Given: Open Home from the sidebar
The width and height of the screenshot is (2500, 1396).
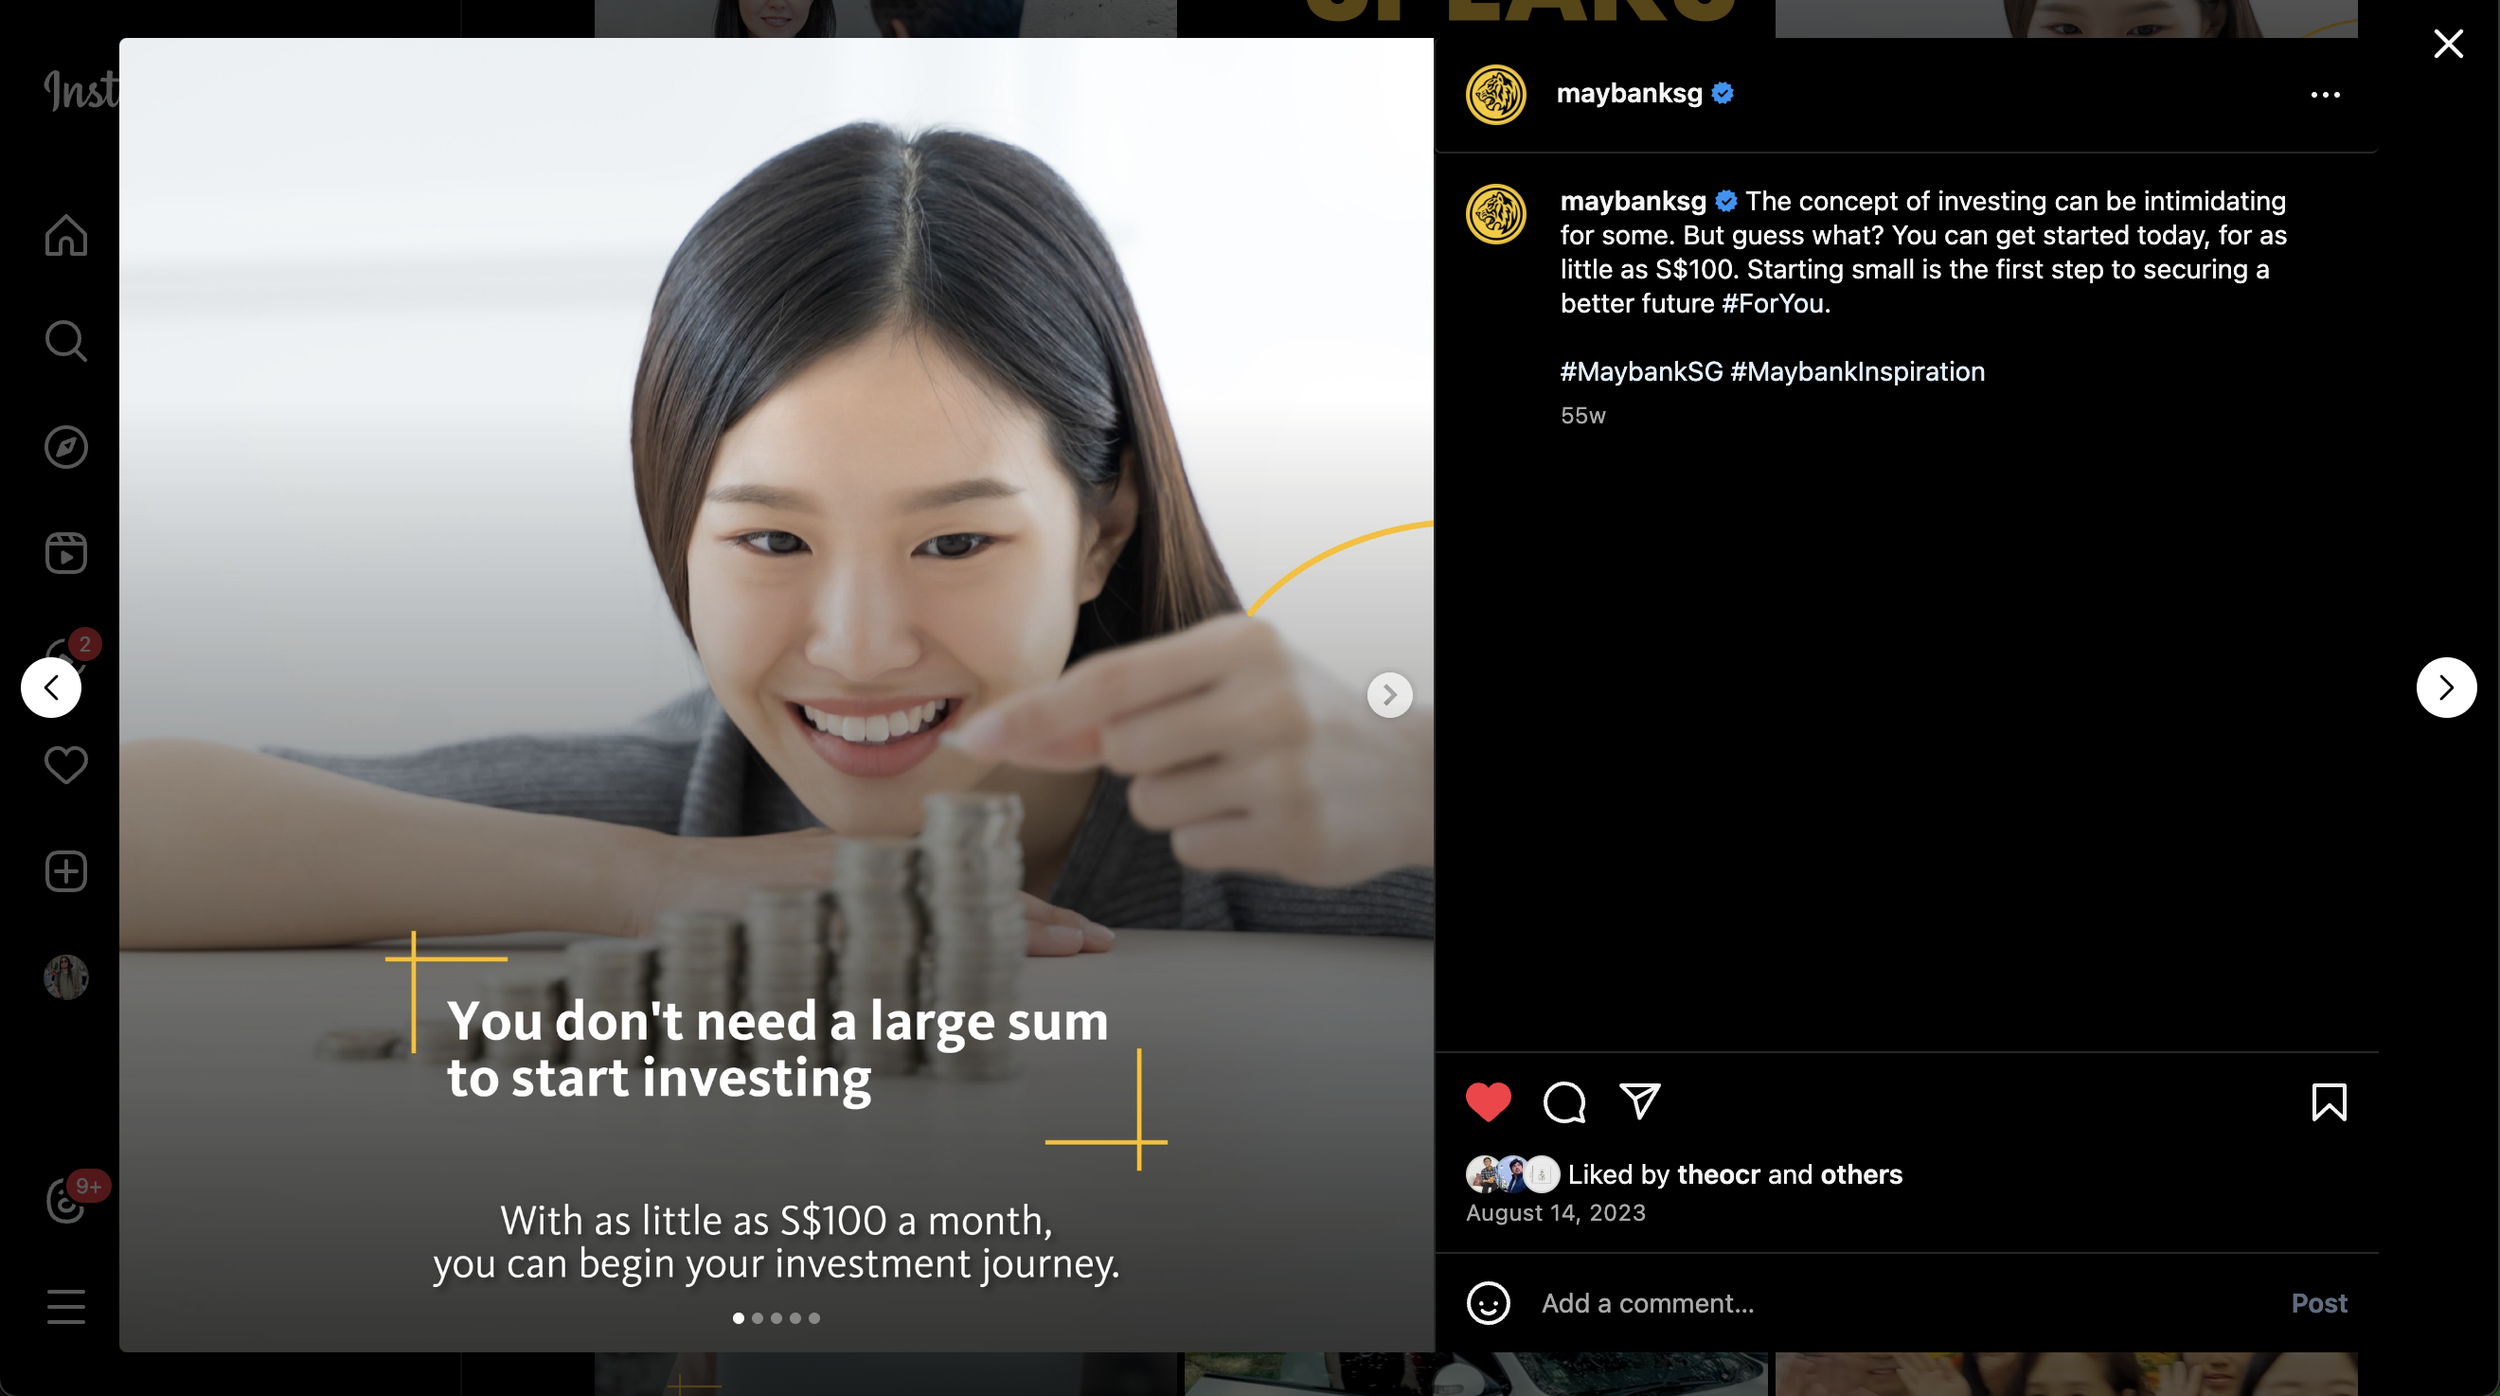Looking at the screenshot, I should click(x=66, y=236).
